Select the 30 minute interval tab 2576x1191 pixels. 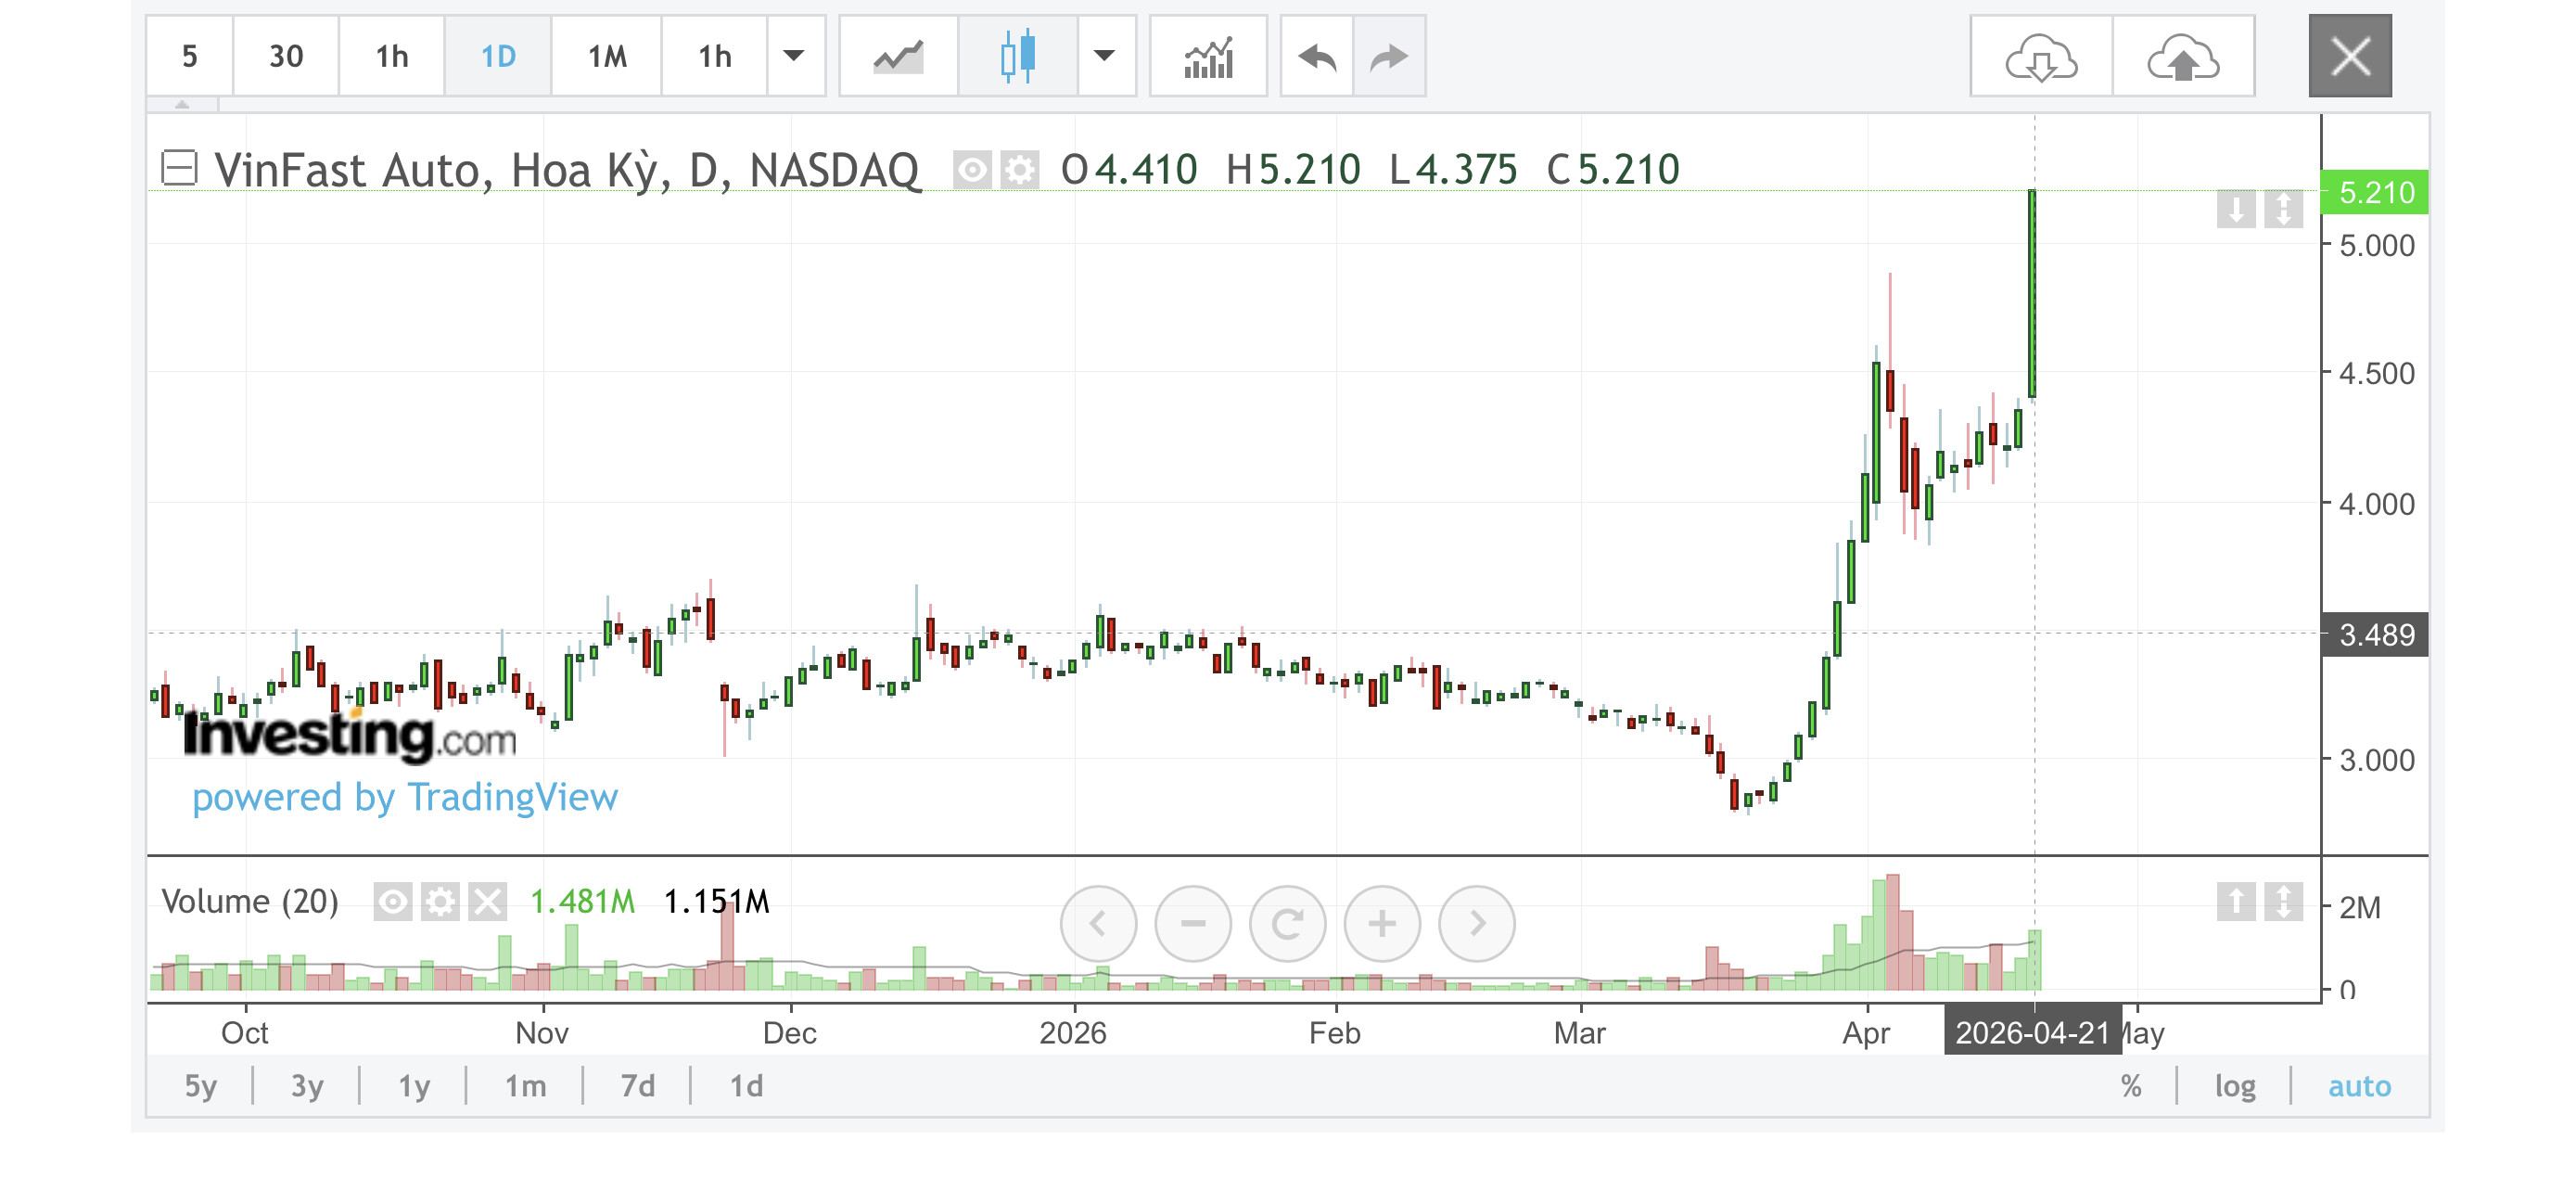point(286,57)
